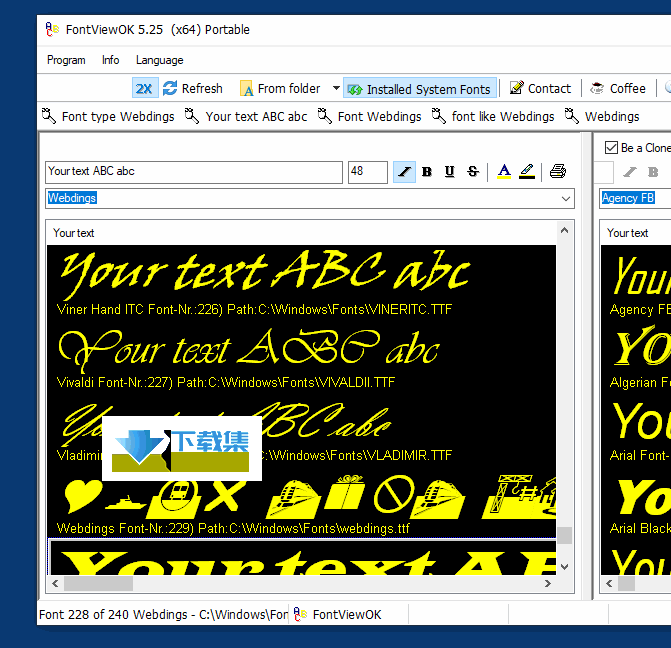Click the FontViewOK status bar icon

tap(300, 614)
